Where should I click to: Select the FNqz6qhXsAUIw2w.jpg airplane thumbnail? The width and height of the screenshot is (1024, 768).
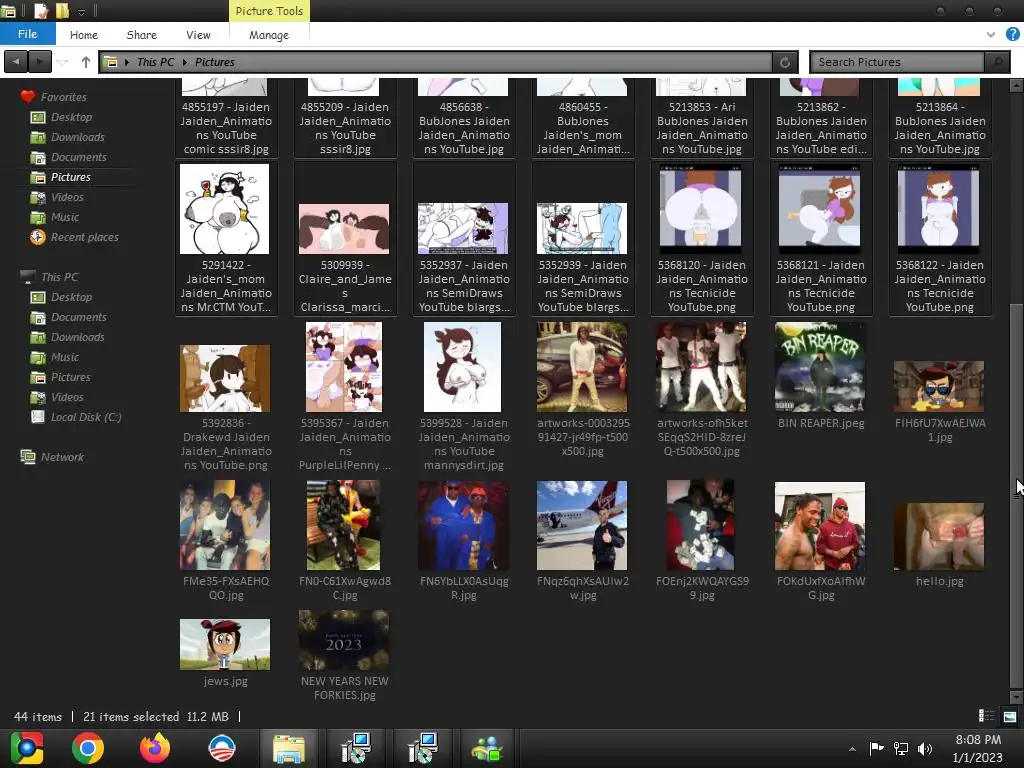coord(581,525)
